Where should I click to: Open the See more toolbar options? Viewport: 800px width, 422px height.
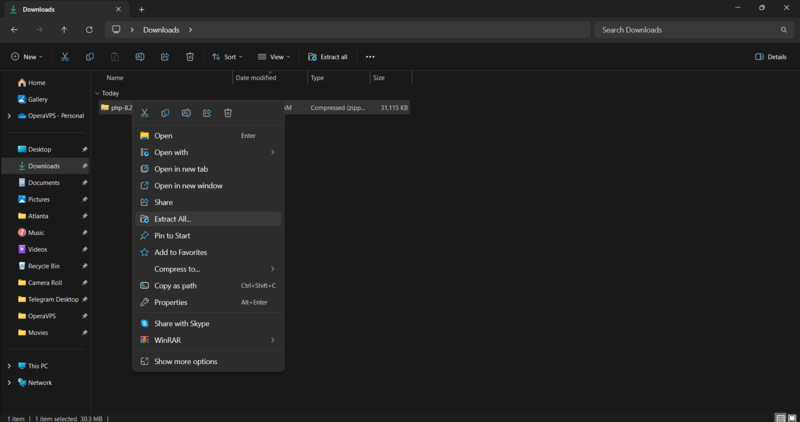click(370, 57)
